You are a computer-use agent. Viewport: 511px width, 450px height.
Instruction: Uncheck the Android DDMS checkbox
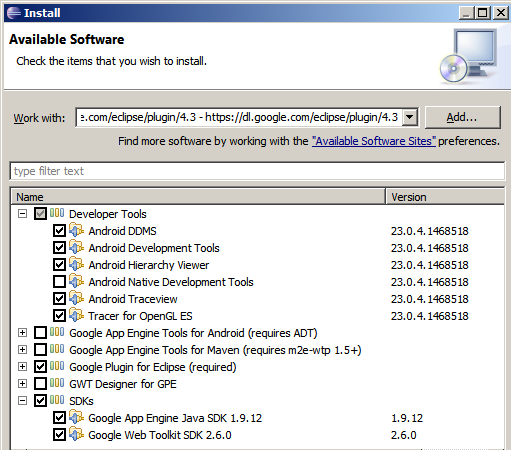[x=59, y=231]
